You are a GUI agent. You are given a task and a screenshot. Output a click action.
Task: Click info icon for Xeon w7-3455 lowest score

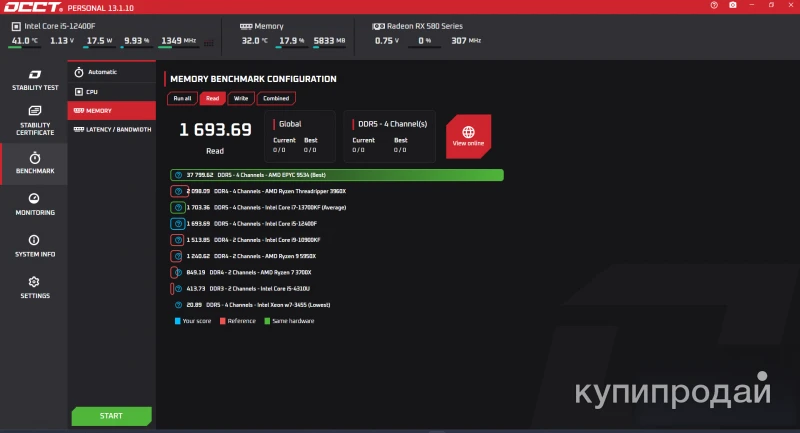point(178,305)
